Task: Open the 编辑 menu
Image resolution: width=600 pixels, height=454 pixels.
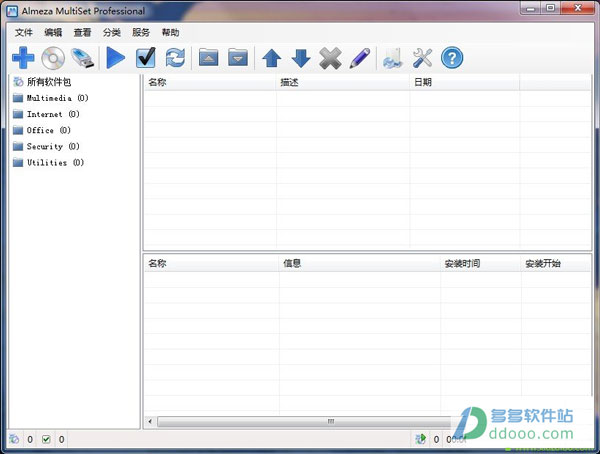Action: coord(53,33)
